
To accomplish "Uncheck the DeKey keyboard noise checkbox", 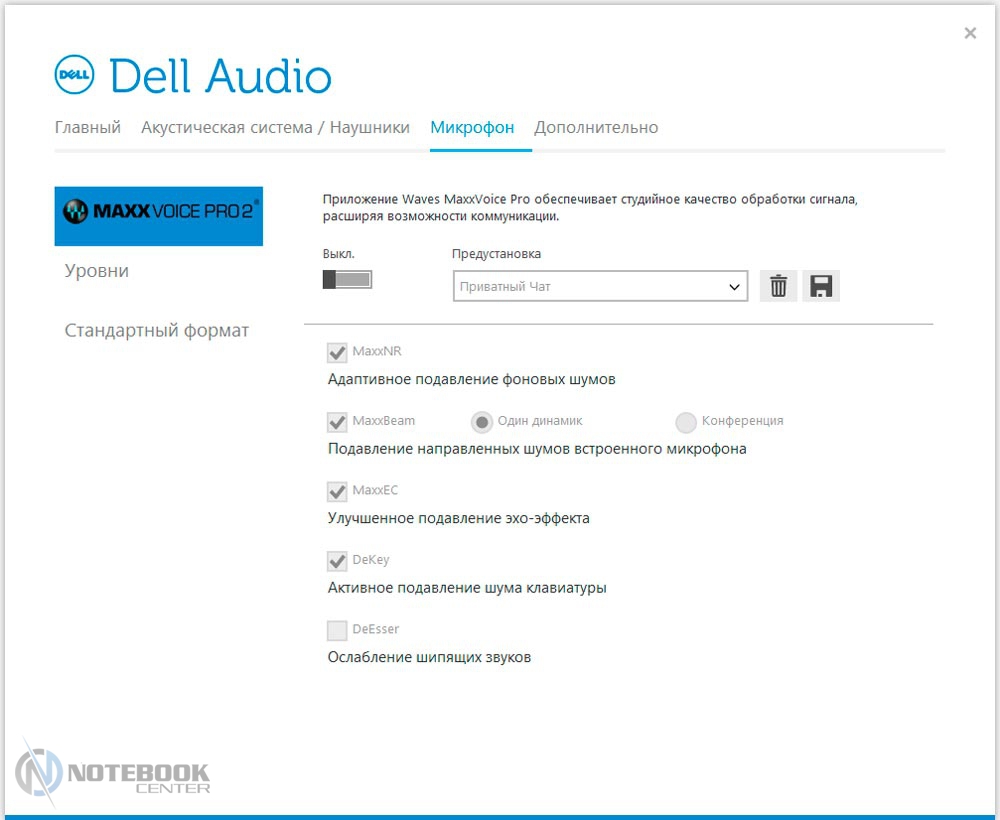I will point(337,560).
